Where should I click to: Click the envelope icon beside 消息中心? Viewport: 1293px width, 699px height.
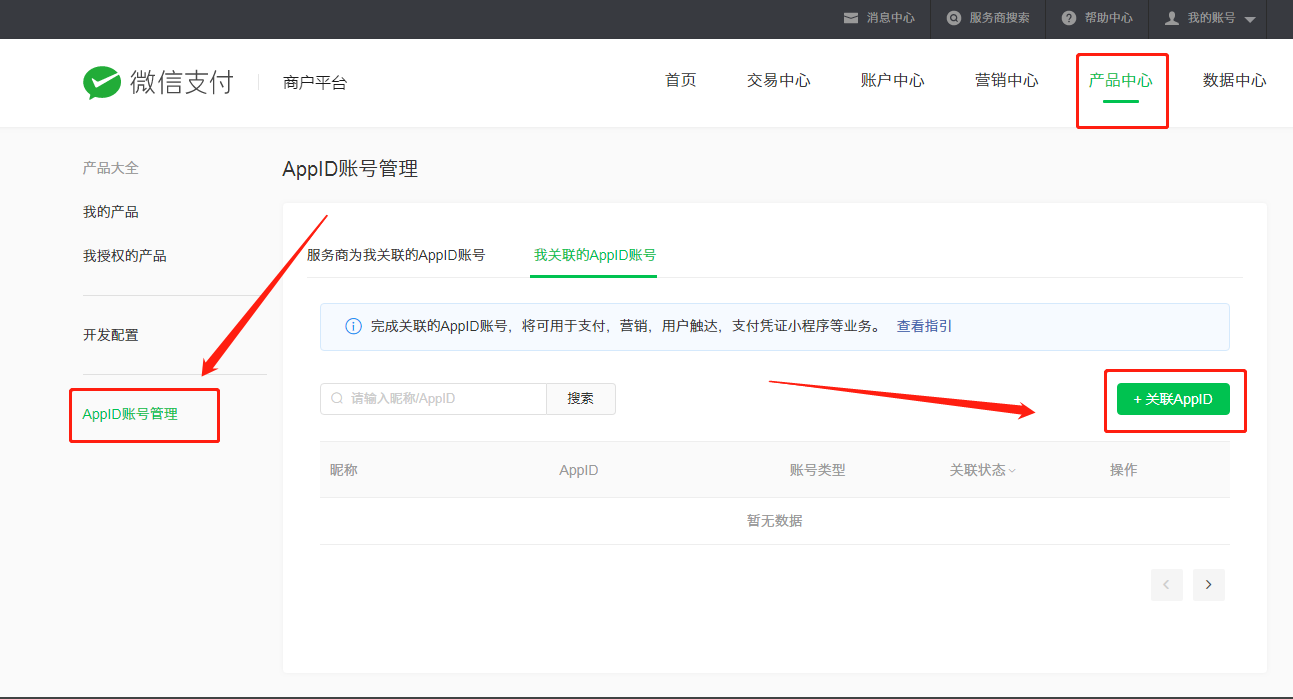[x=851, y=18]
